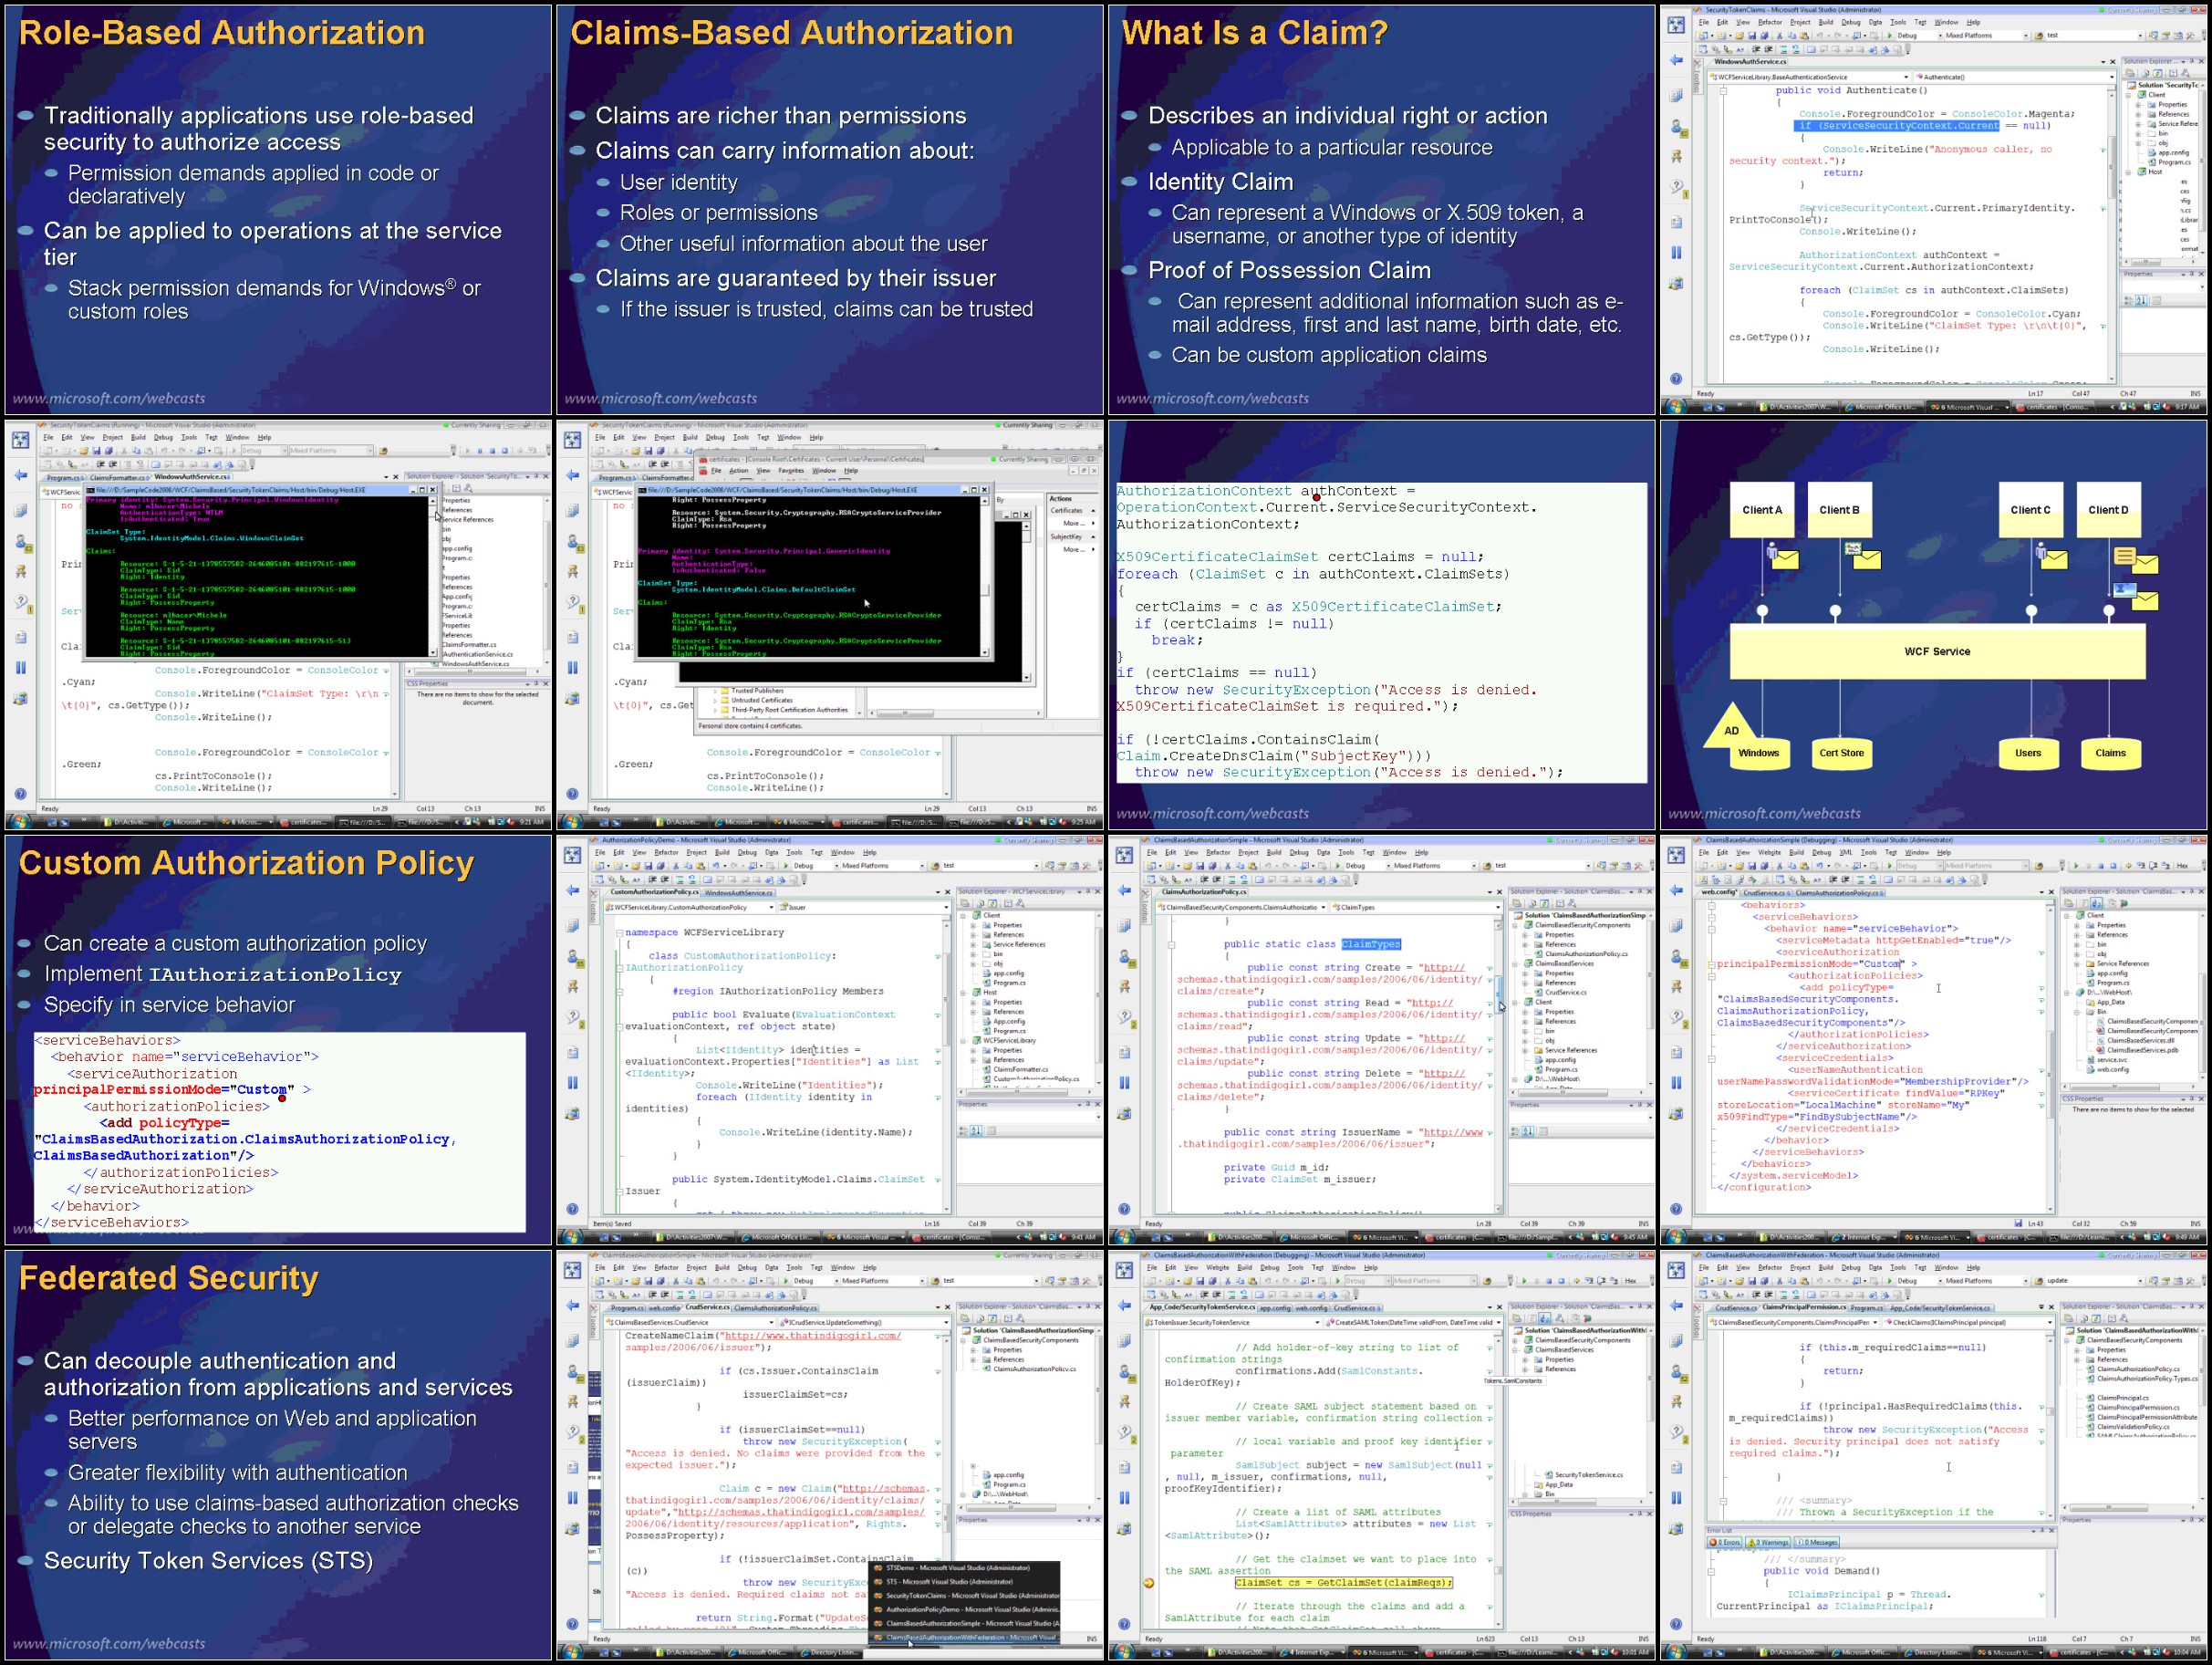Viewport: 2212px width, 1665px height.
Task: Click Save All icon in AuthorizationPolicyDemo toolbar
Action: point(661,866)
